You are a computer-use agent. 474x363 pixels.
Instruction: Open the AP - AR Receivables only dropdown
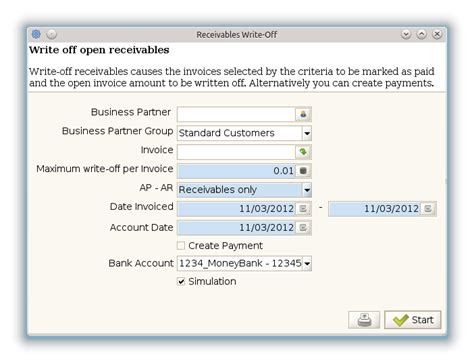tap(307, 190)
